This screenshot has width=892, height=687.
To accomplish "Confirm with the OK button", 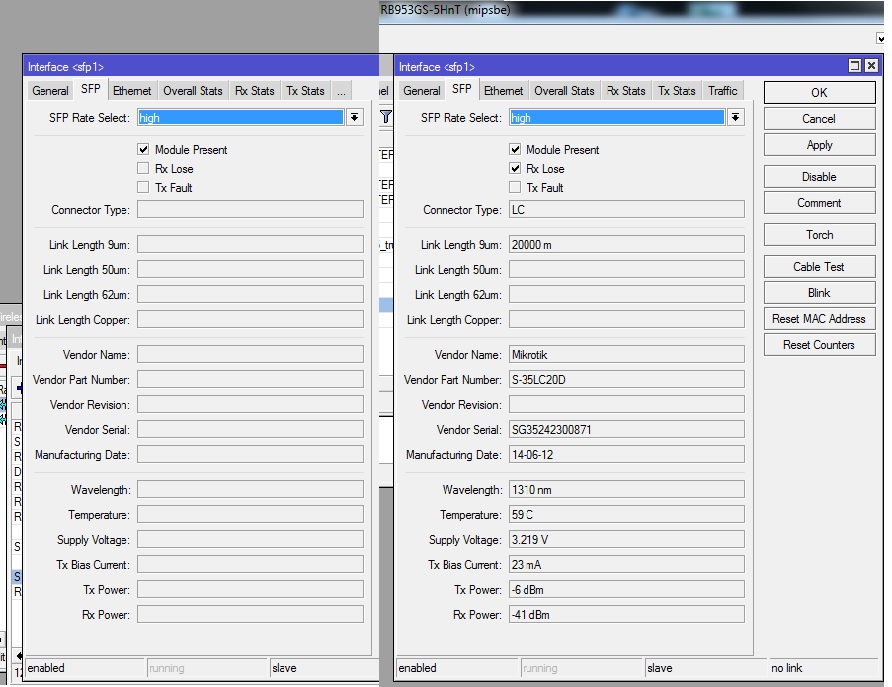I will (819, 93).
